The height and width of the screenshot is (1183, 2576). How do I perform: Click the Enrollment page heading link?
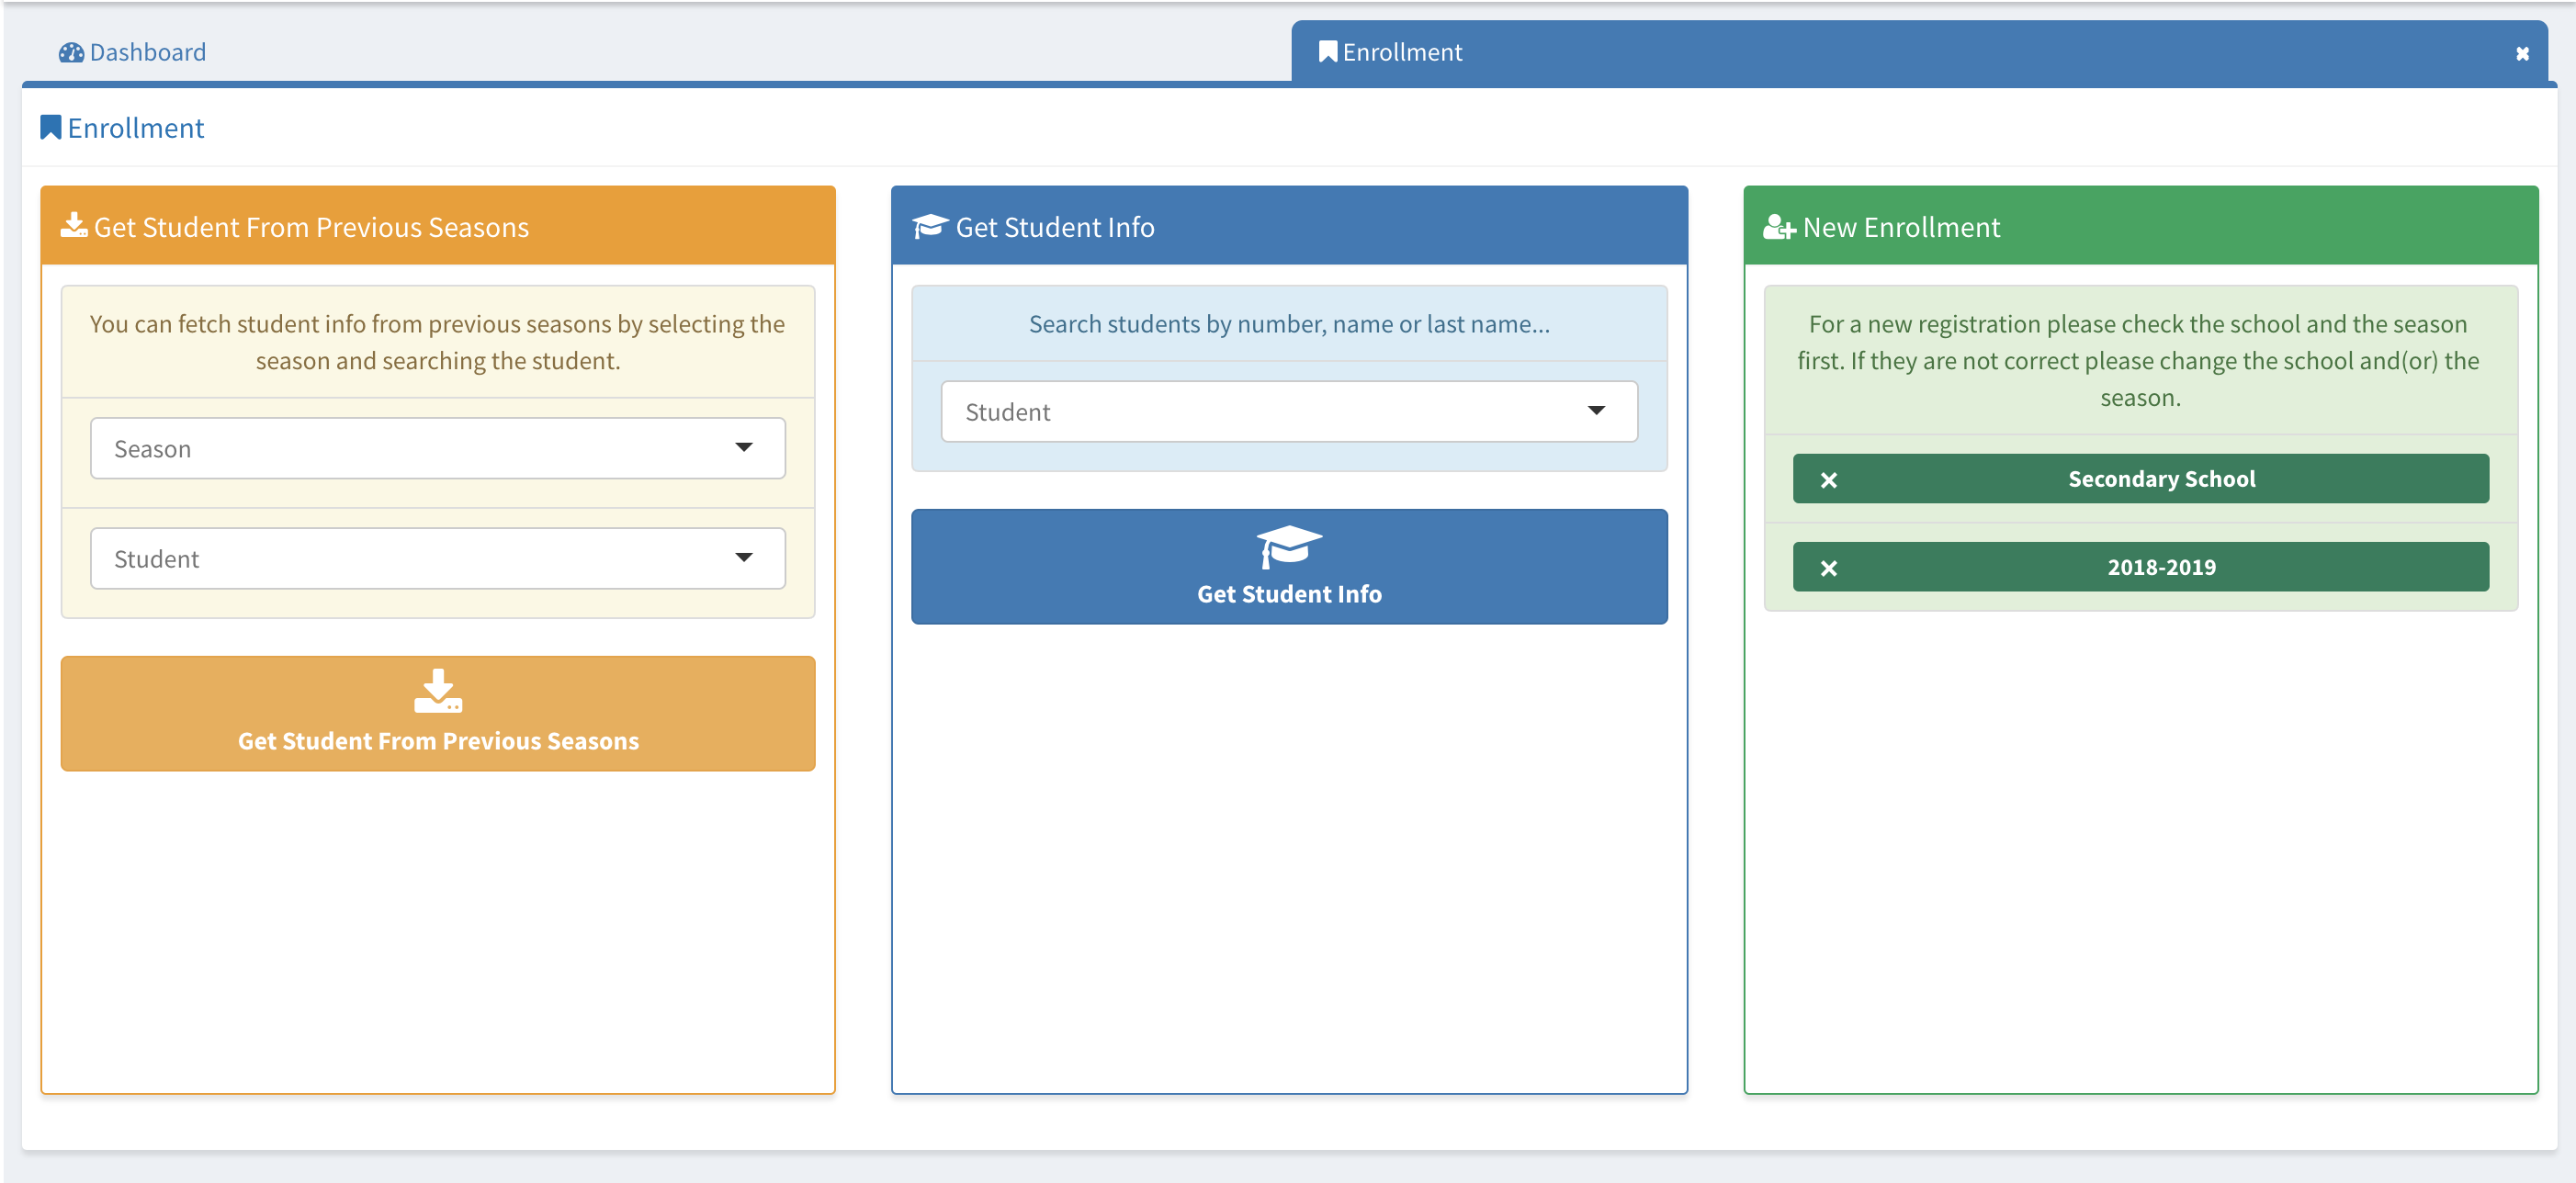(135, 128)
